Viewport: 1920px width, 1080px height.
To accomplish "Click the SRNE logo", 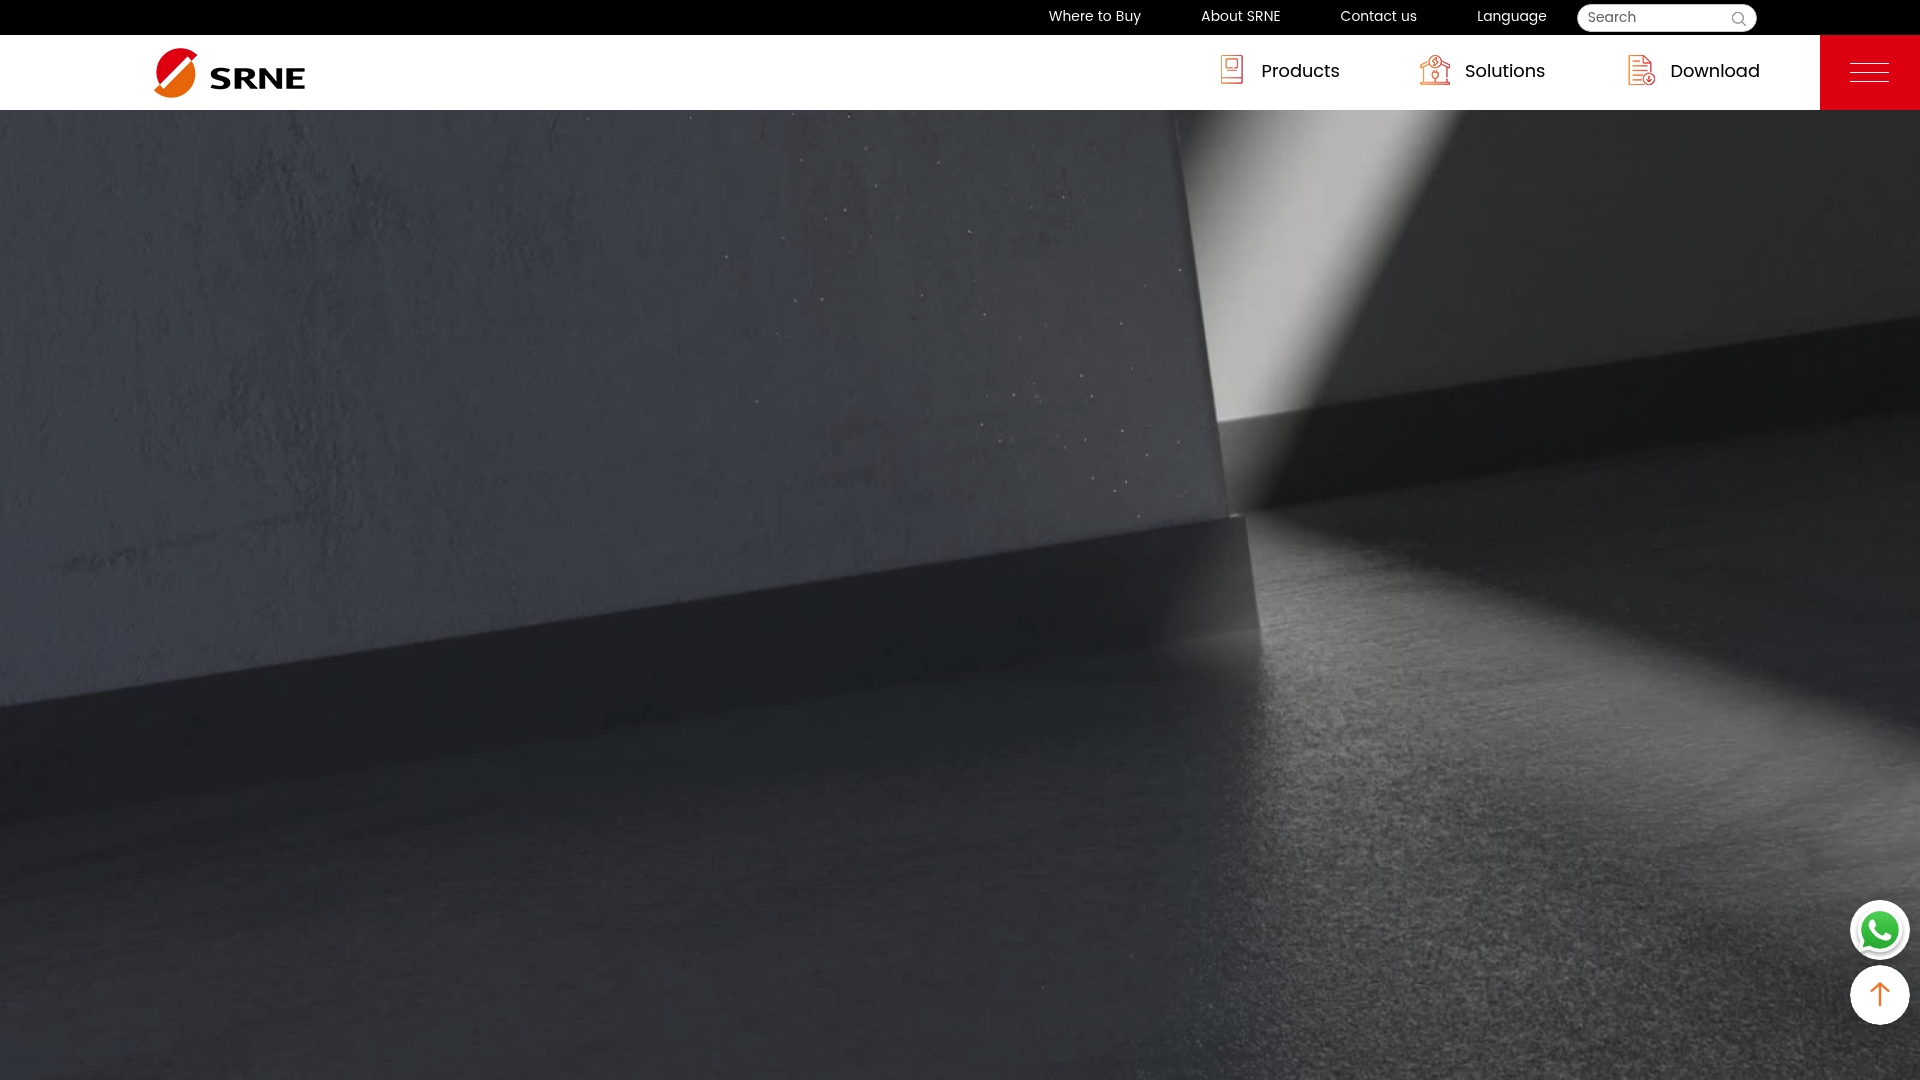I will 228,72.
